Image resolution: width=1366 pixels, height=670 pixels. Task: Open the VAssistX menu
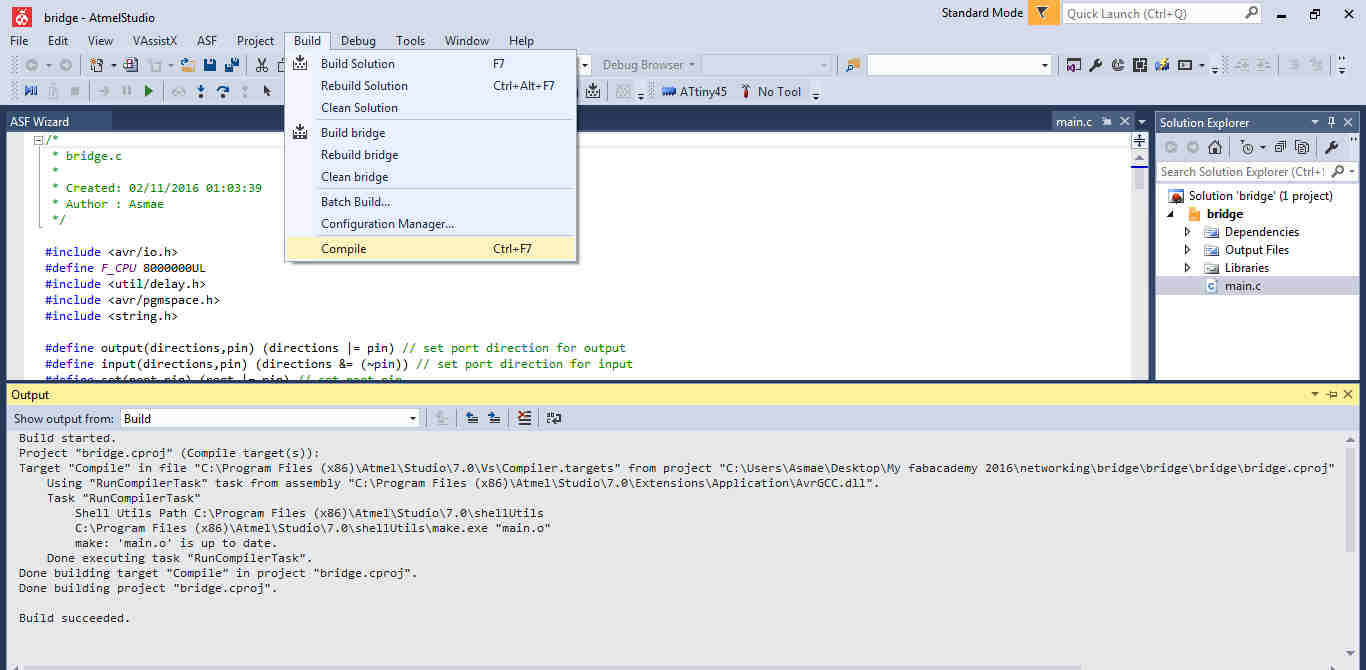[x=155, y=41]
